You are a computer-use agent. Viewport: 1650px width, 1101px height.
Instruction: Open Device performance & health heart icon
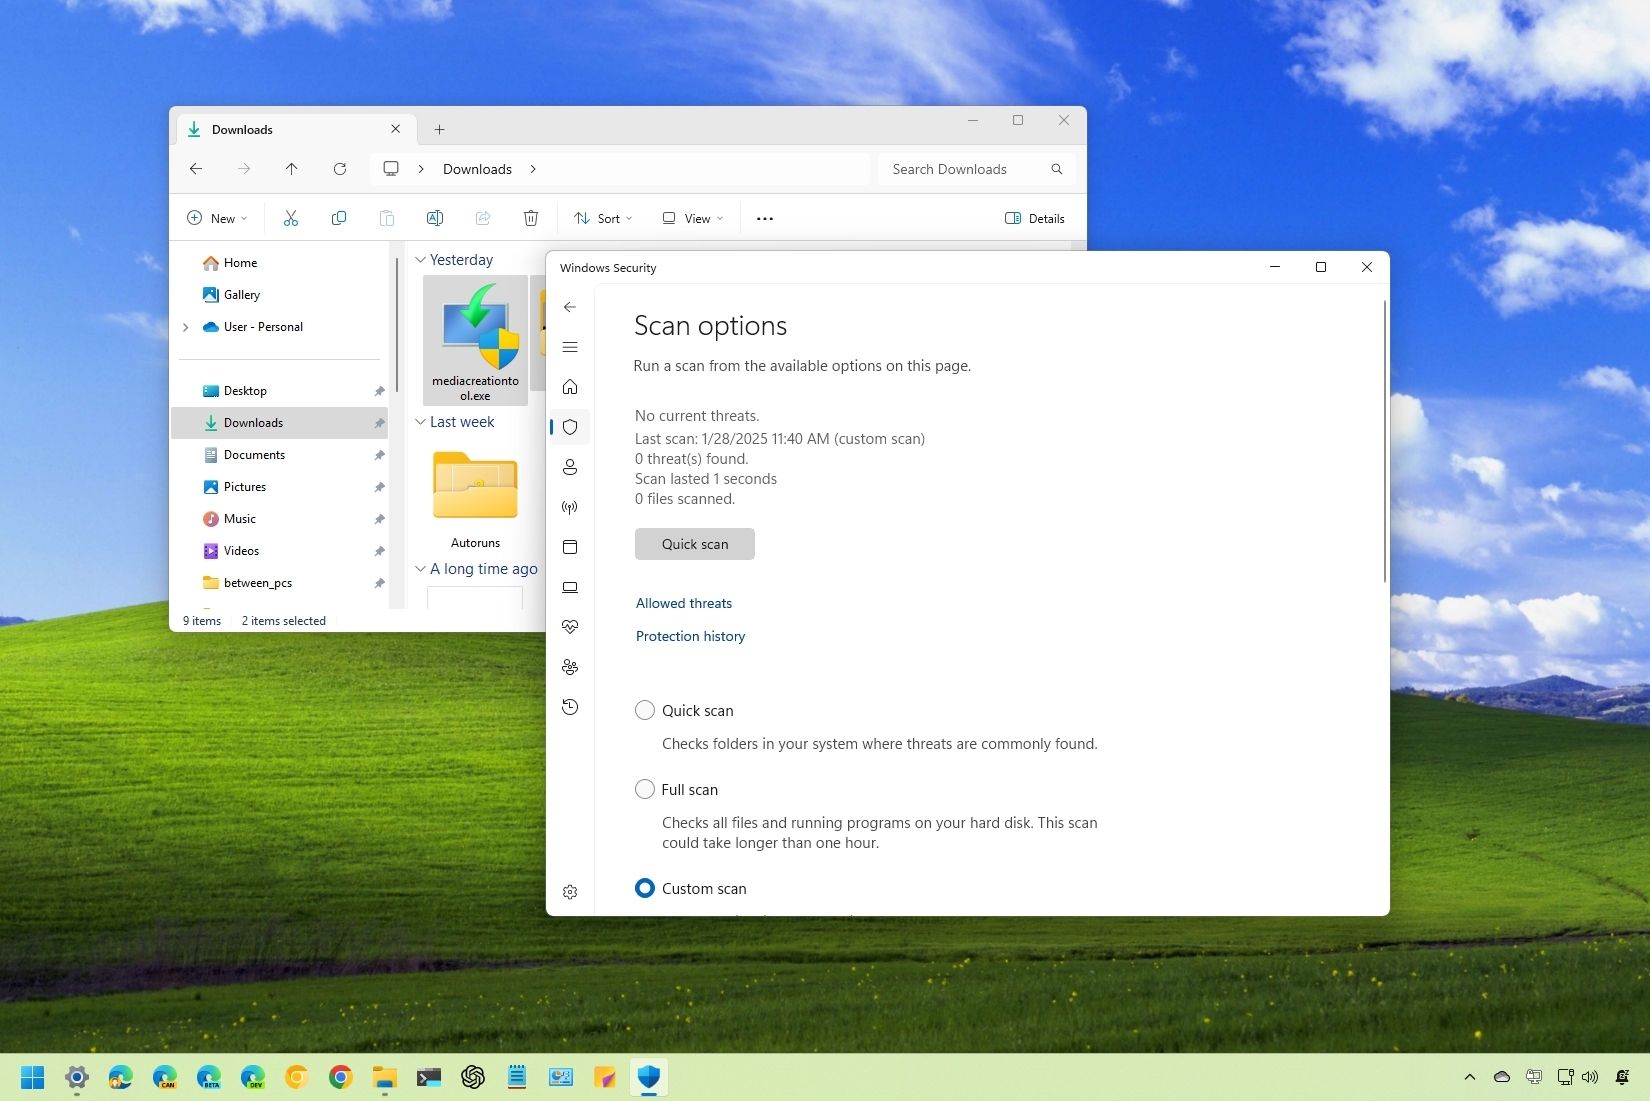[x=570, y=627]
